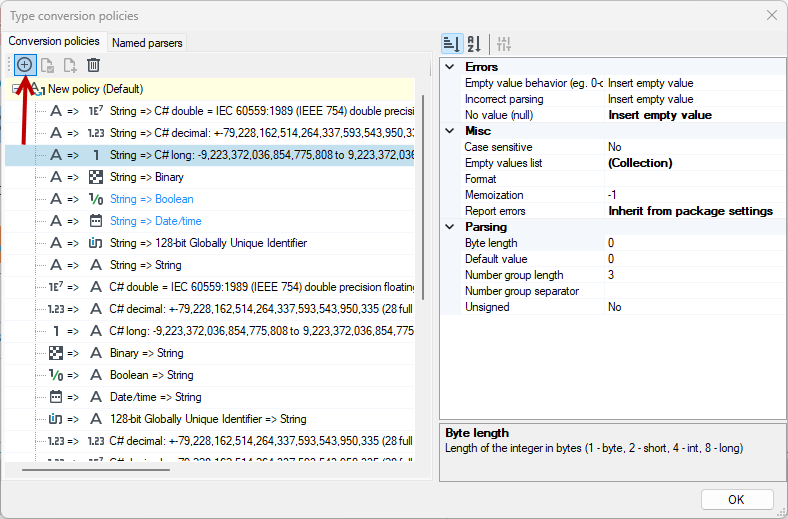The height and width of the screenshot is (519, 788).
Task: Select the Memoization property label
Action: tap(494, 195)
